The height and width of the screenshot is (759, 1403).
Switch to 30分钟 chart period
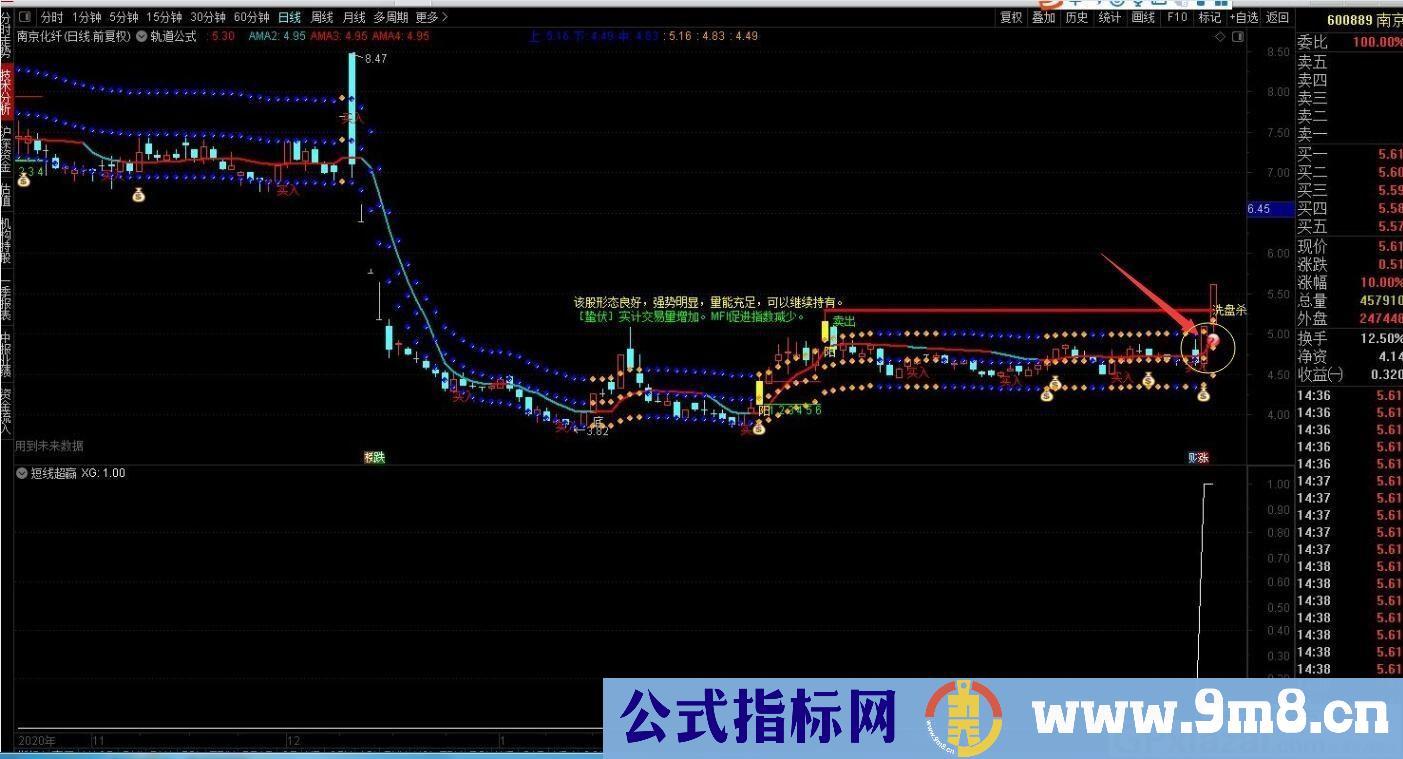click(x=208, y=17)
